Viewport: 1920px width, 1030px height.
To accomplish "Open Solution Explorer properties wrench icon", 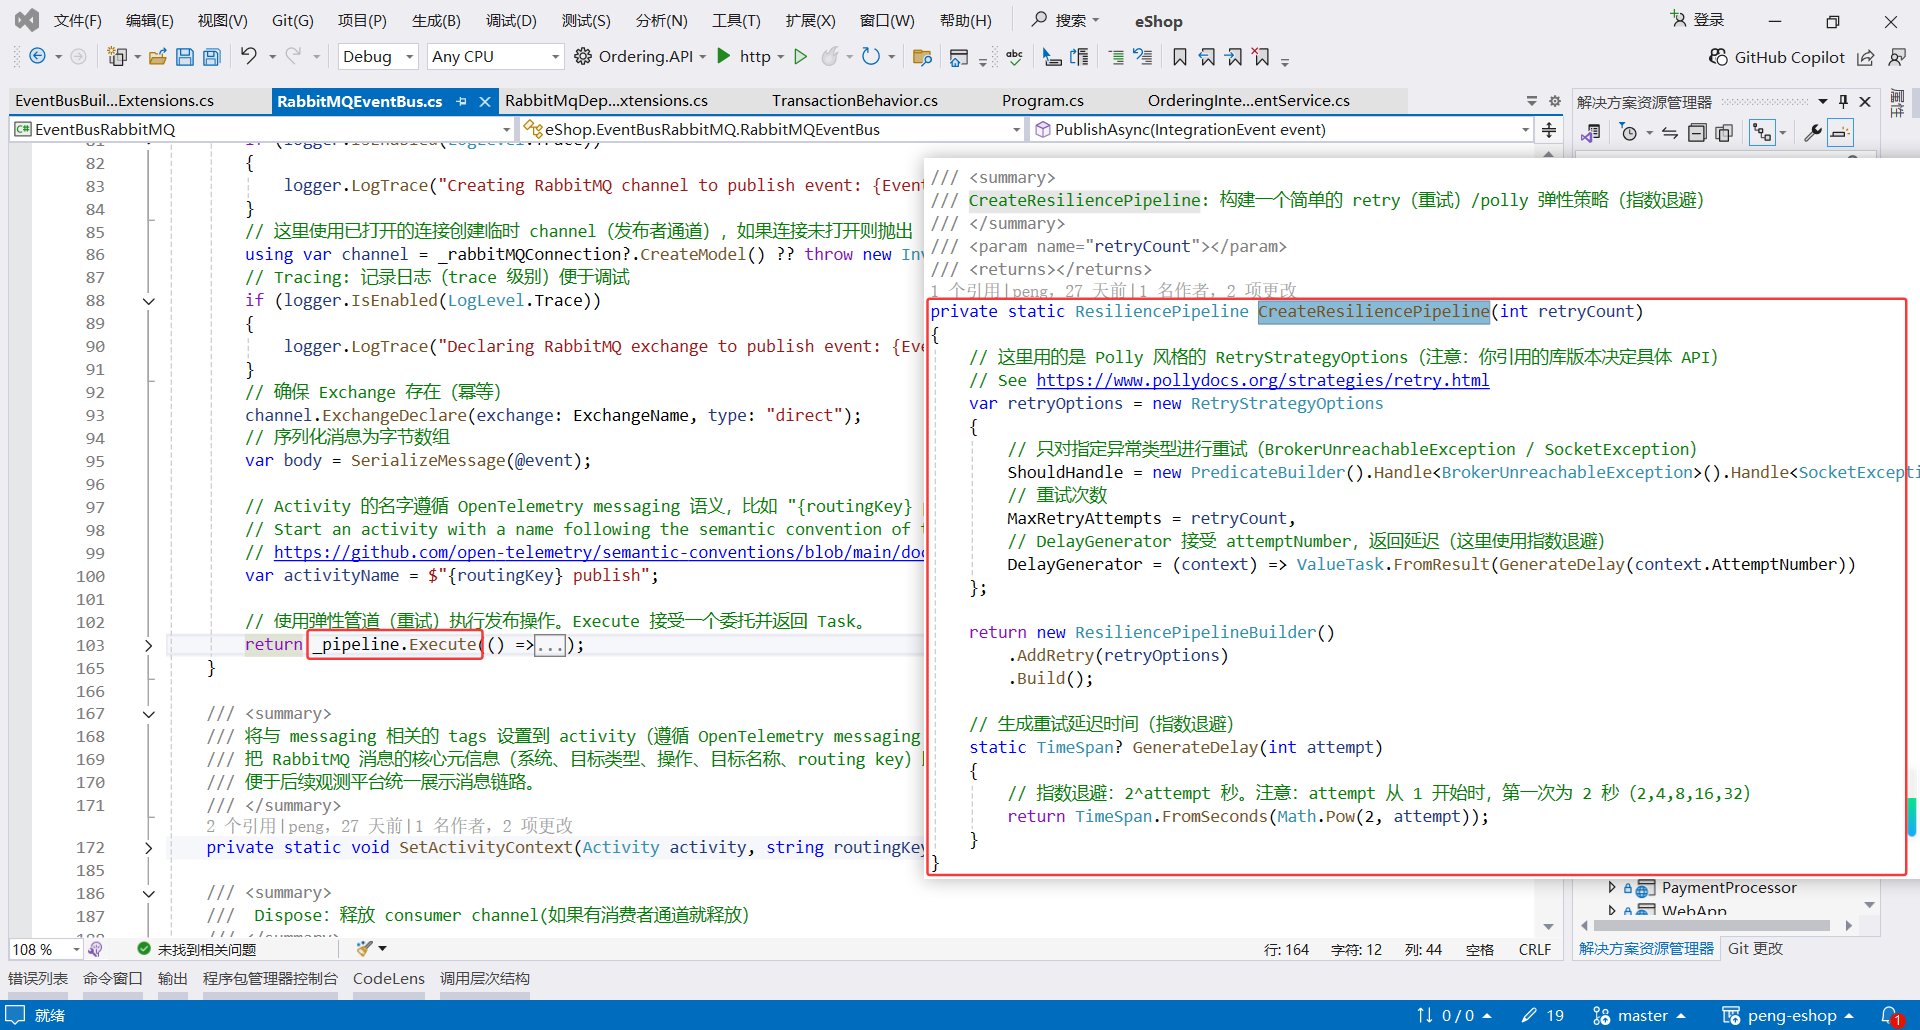I will click(x=1812, y=133).
